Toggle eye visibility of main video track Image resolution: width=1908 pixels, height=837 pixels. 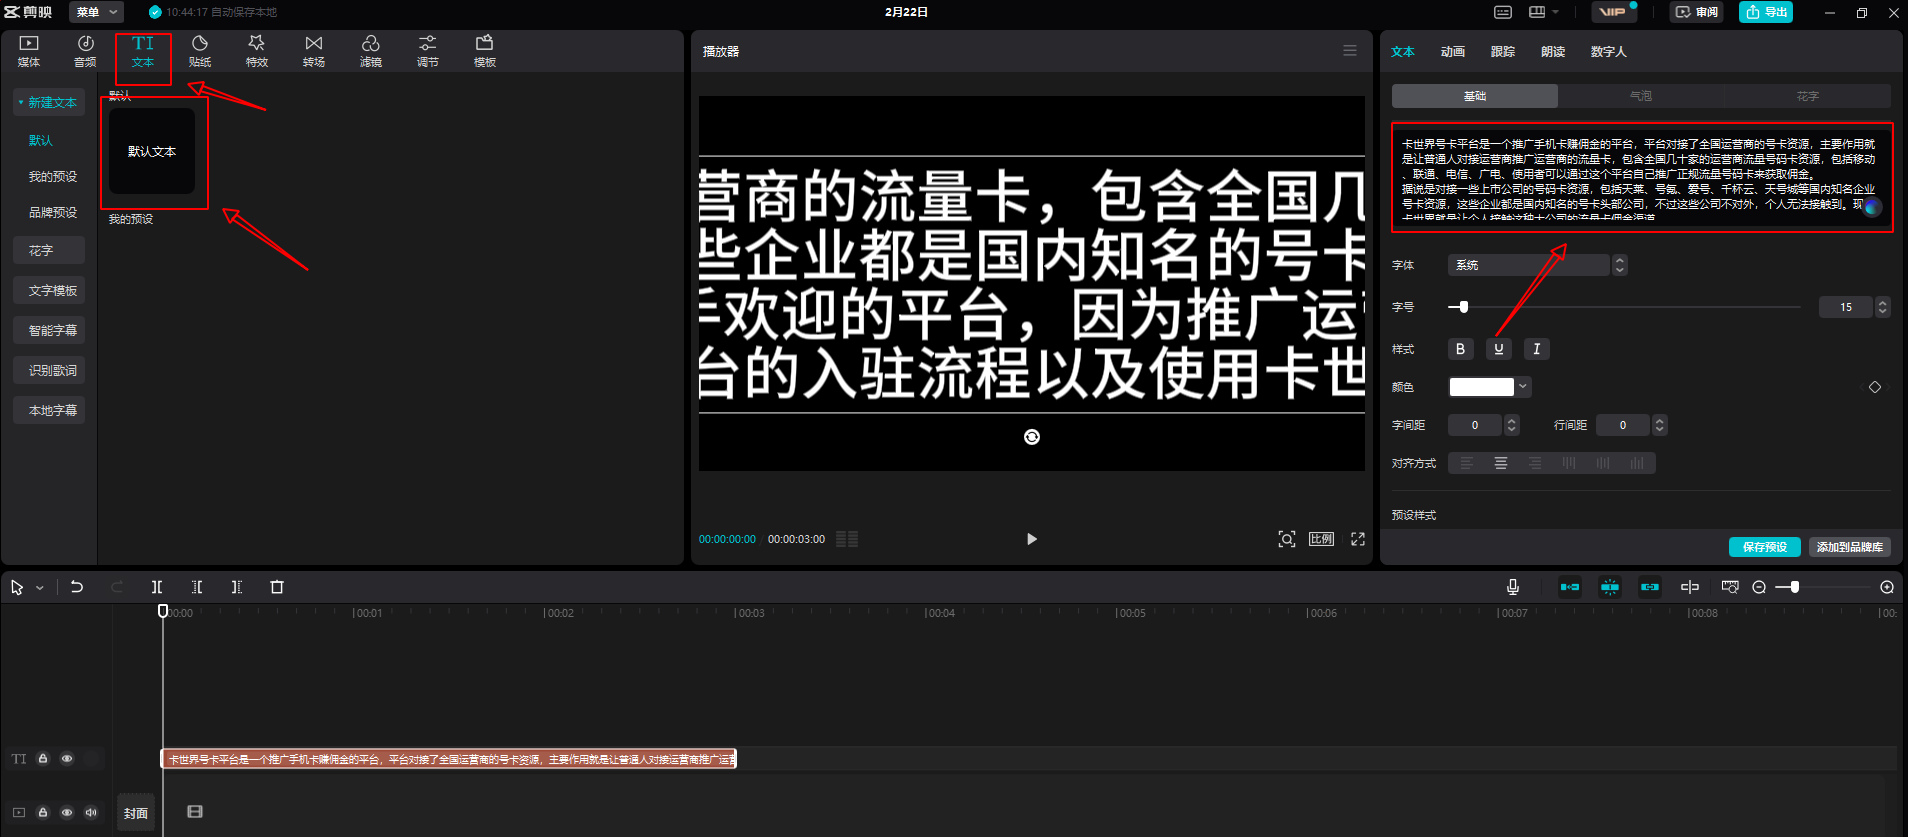click(x=67, y=812)
